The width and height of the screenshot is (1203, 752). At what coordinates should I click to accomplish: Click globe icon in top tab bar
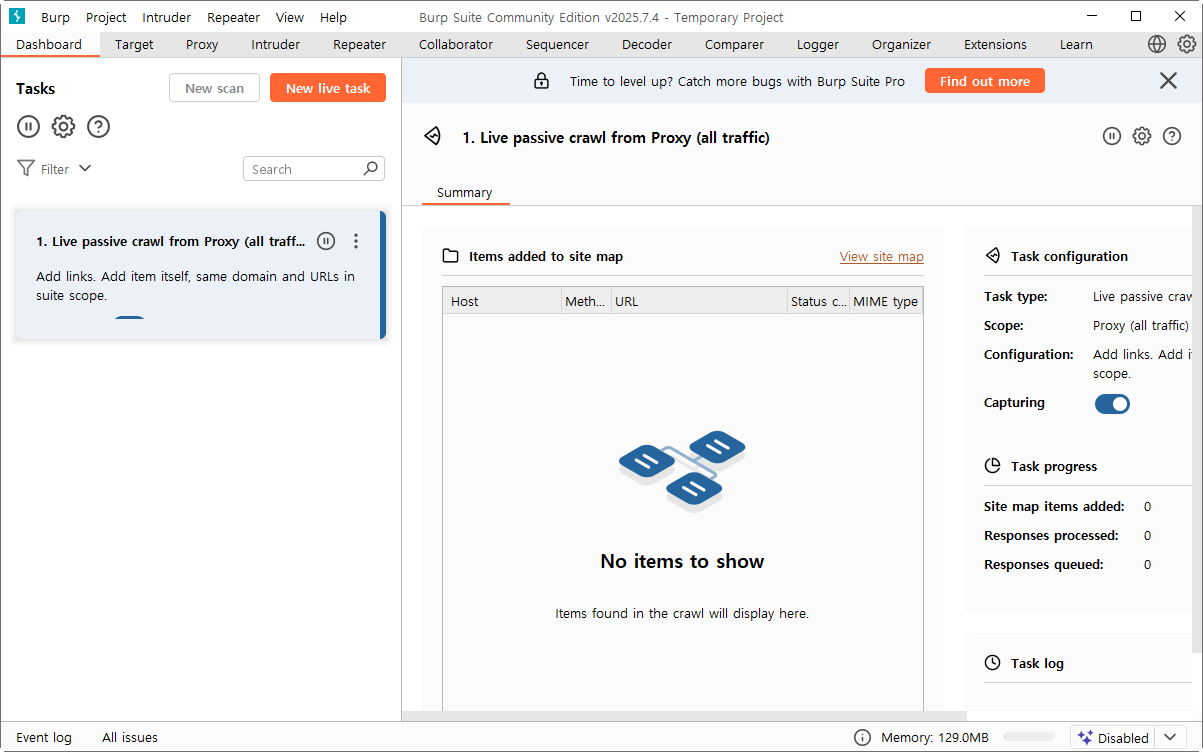1157,44
